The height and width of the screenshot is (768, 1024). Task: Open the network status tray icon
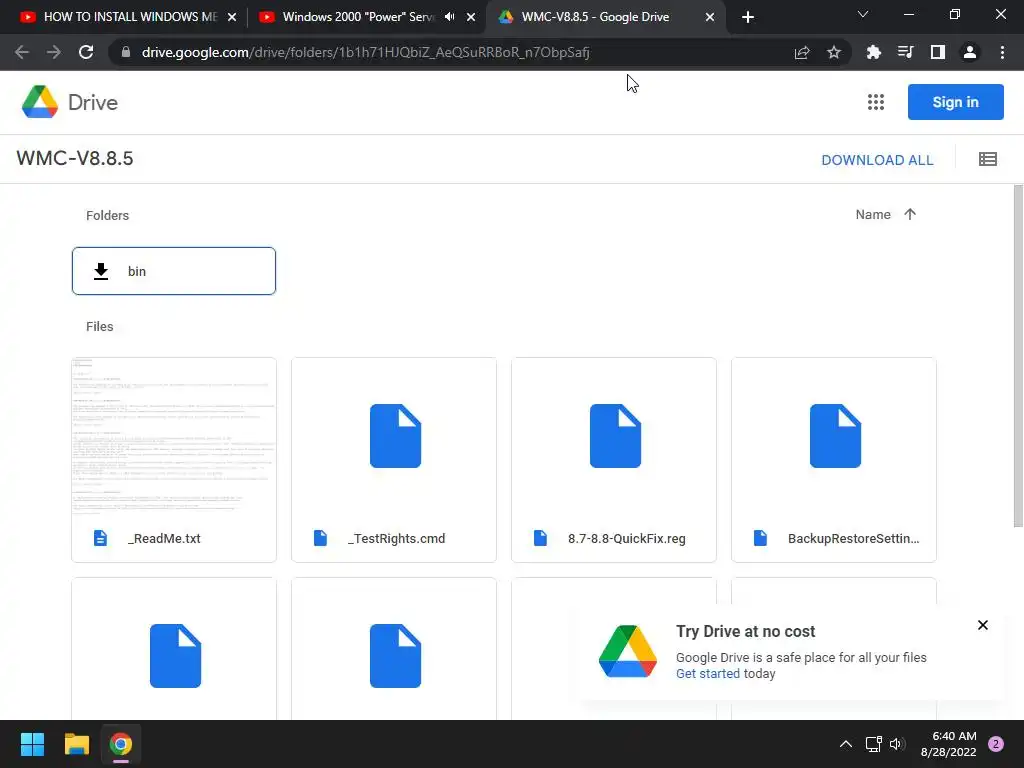[x=873, y=744]
